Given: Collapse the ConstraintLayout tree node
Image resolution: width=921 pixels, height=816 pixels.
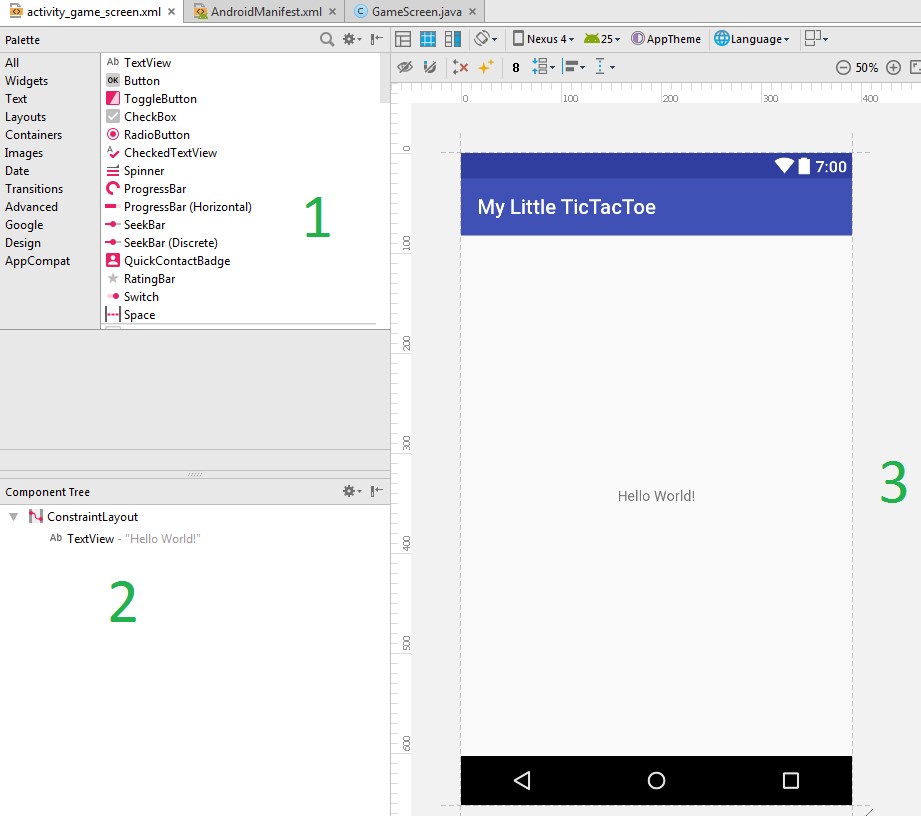Looking at the screenshot, I should pos(13,517).
